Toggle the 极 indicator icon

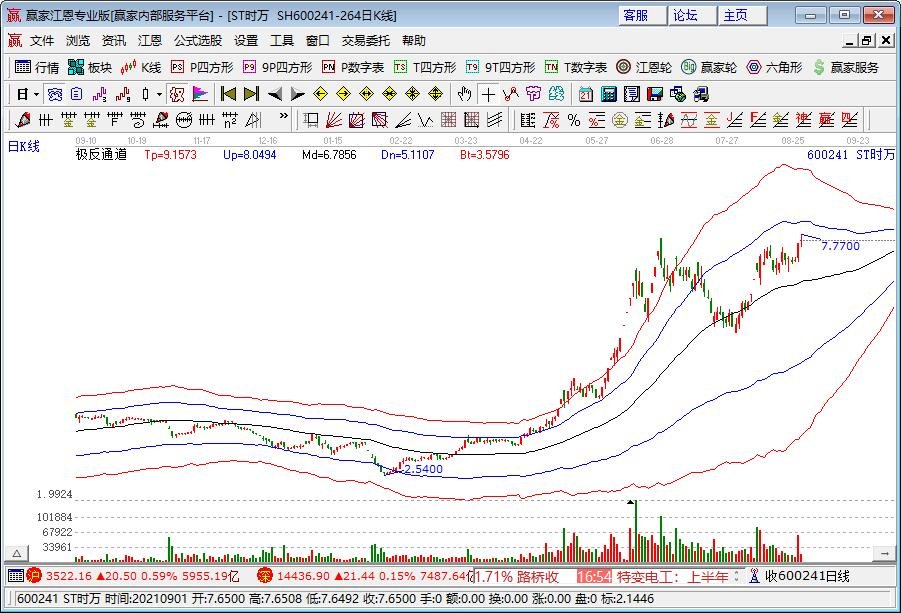coord(178,94)
